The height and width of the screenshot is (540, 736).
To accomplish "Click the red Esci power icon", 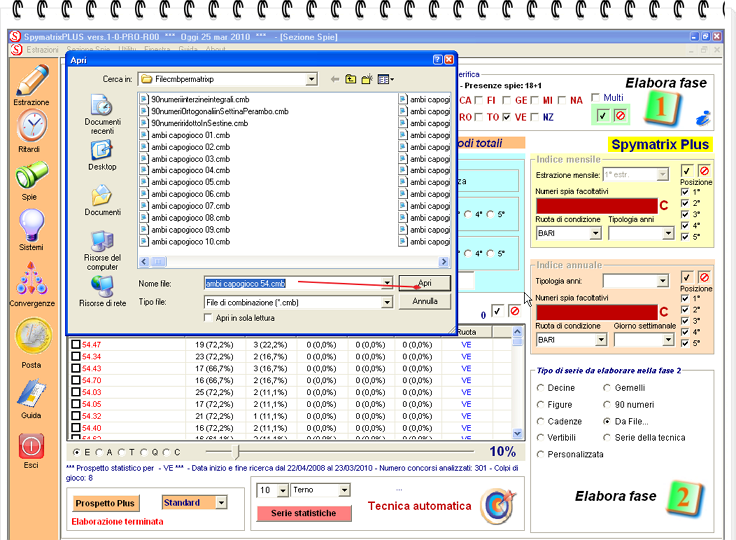I will 31,446.
